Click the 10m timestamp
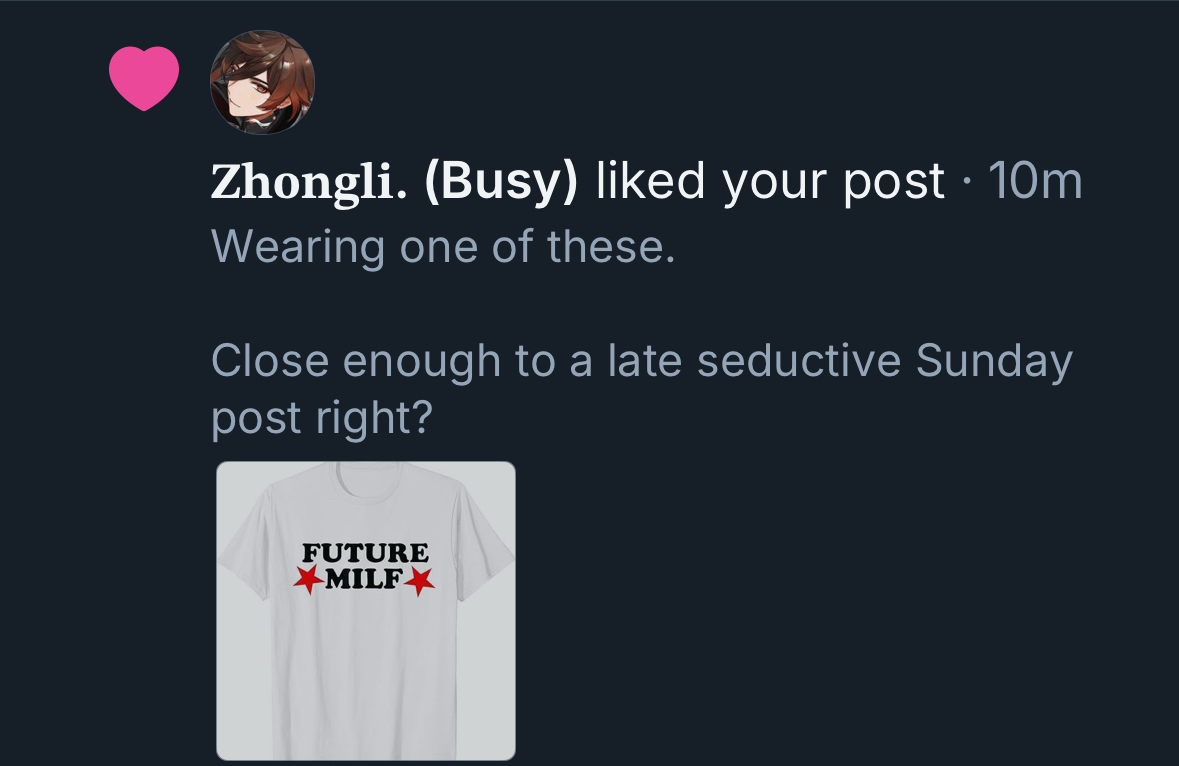 coord(1034,181)
